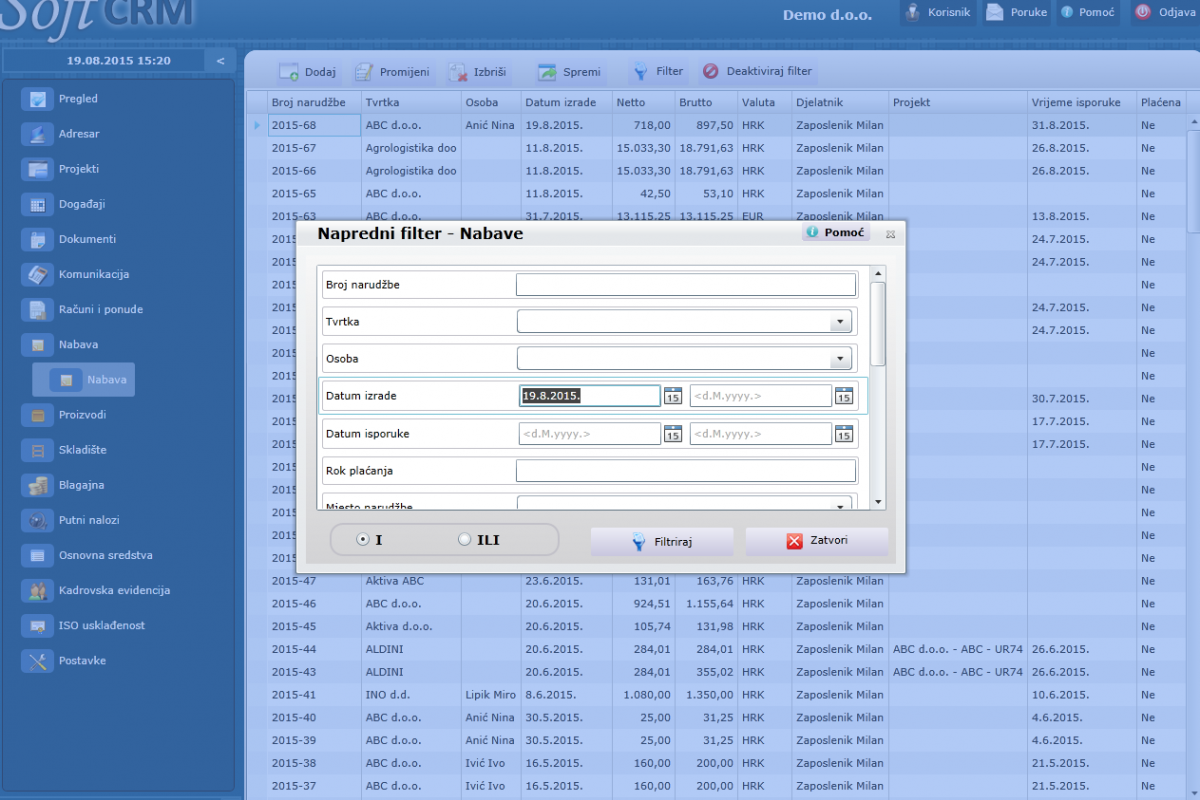Click Odjava logout power icon
1200x800 pixels.
point(1142,12)
